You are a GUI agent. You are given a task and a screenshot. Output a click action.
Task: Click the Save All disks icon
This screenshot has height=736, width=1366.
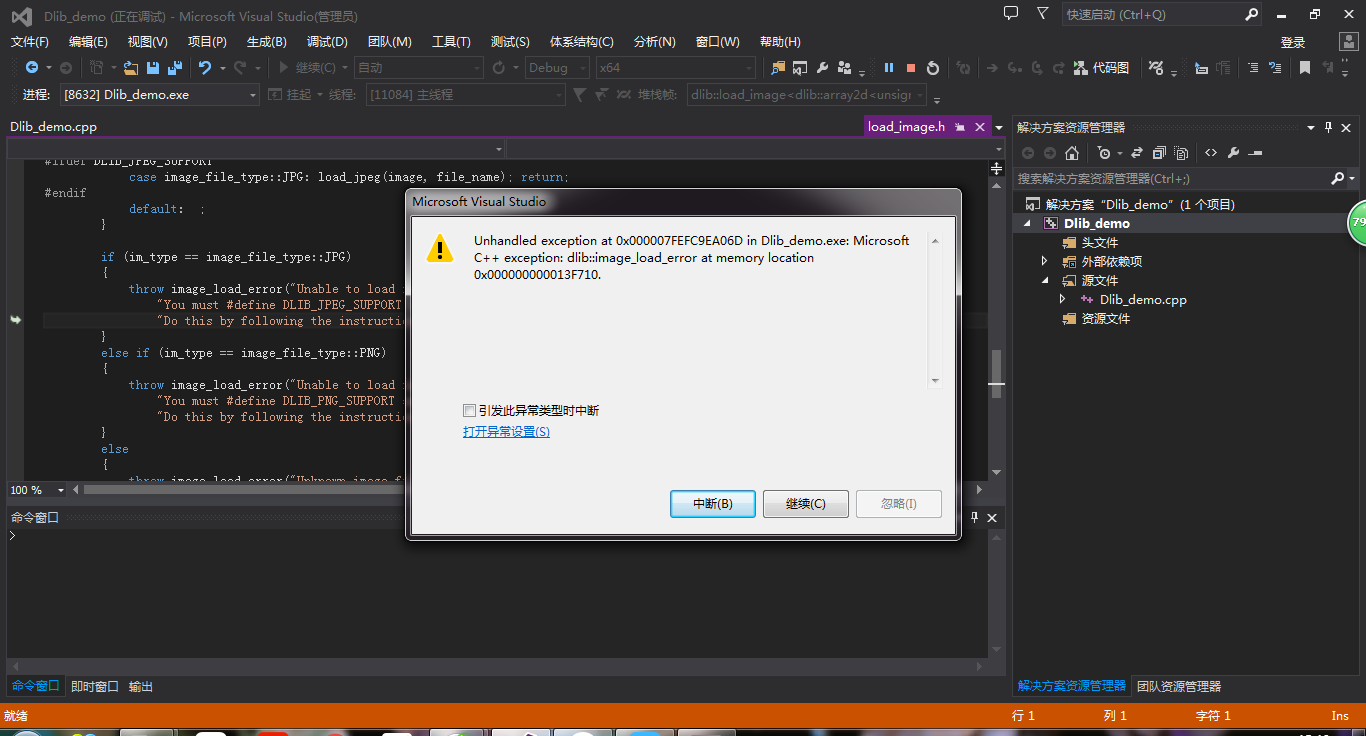coord(175,68)
